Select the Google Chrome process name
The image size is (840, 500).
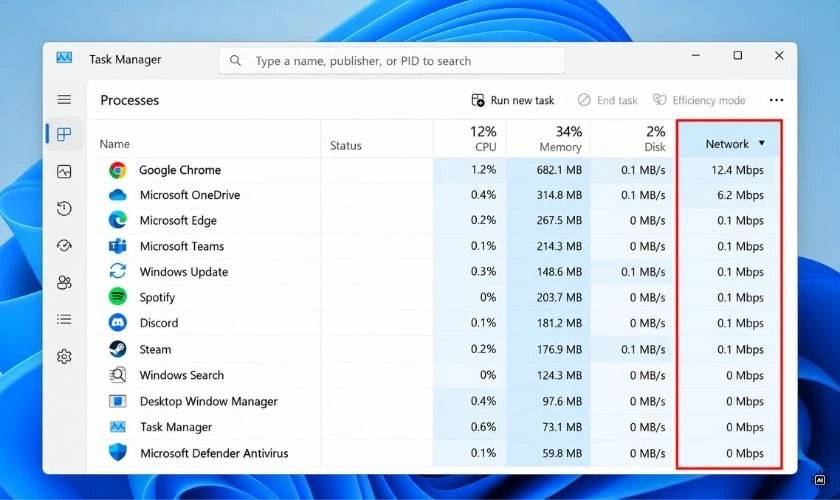tap(180, 170)
